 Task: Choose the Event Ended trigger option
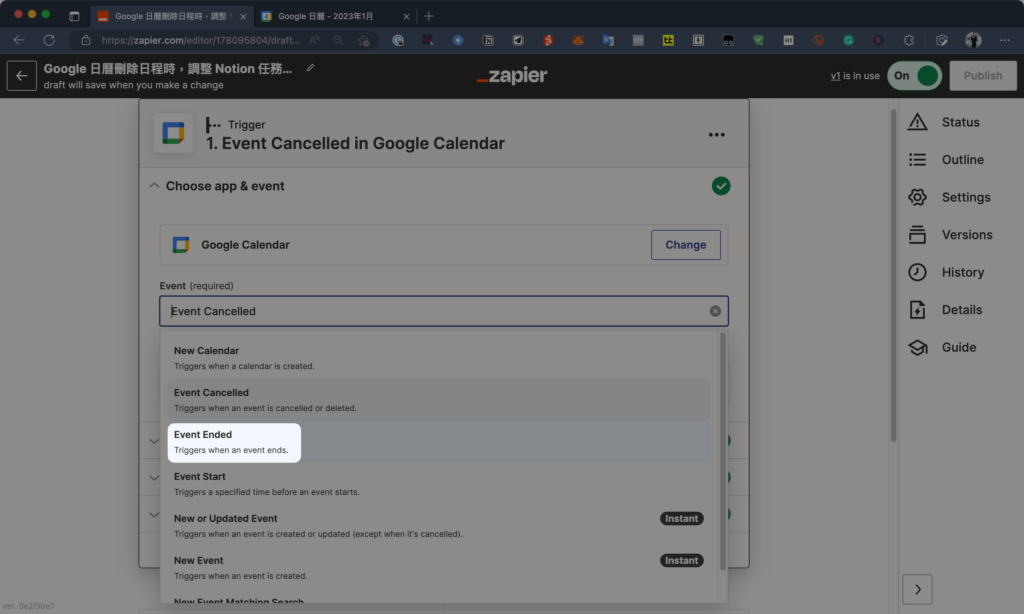coord(438,442)
